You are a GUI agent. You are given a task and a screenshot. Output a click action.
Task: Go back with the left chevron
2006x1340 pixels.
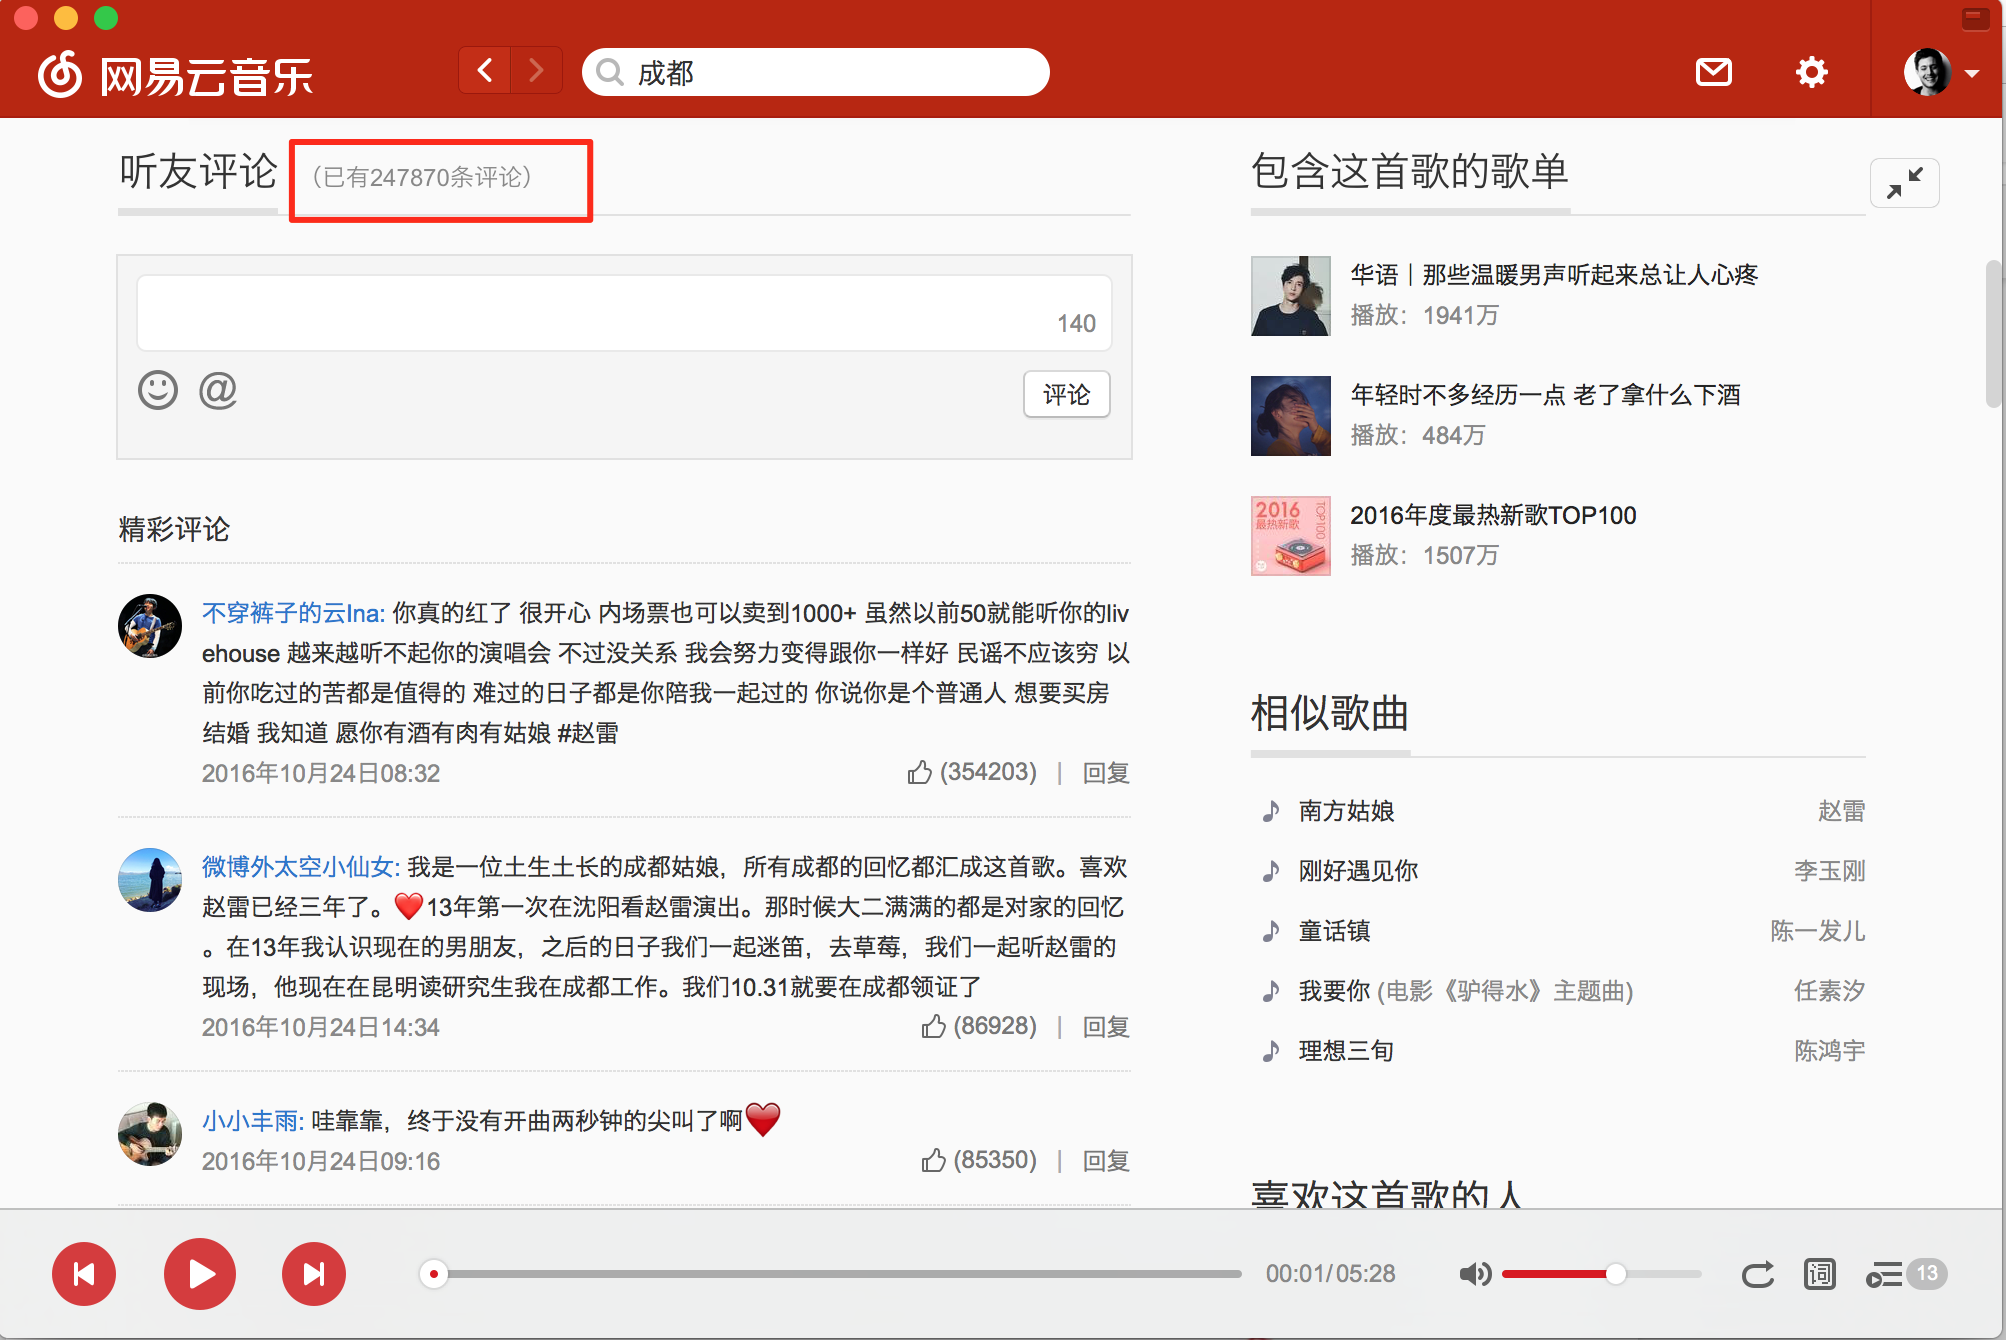(x=485, y=71)
